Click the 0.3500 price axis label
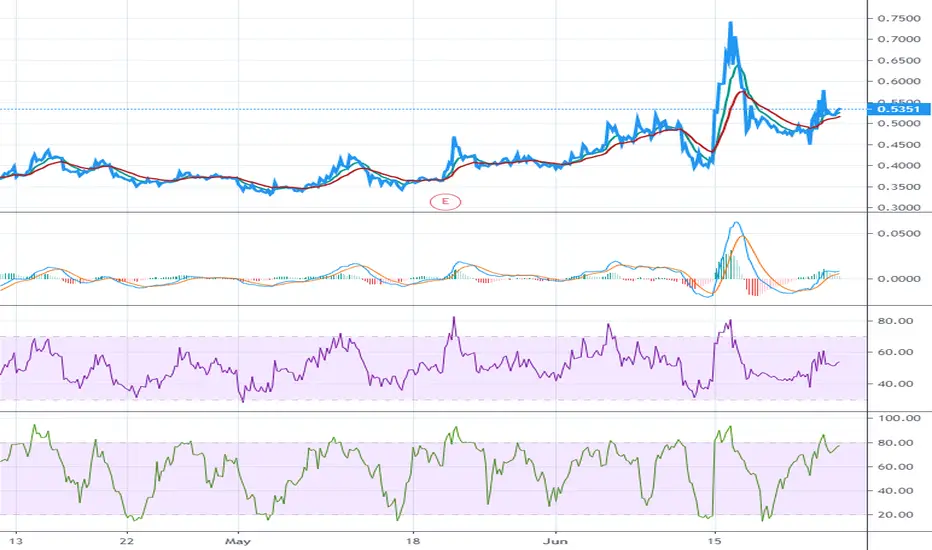 point(899,187)
